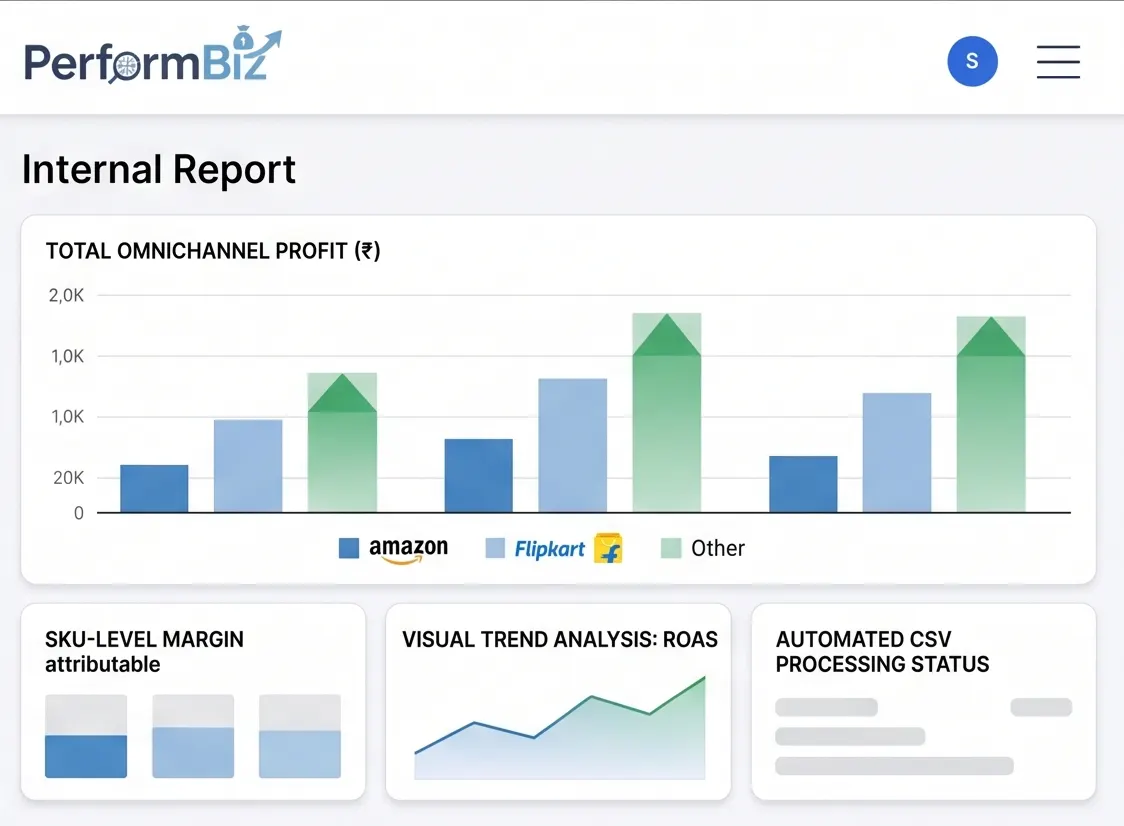Select the Flipkart legend label

coord(549,549)
